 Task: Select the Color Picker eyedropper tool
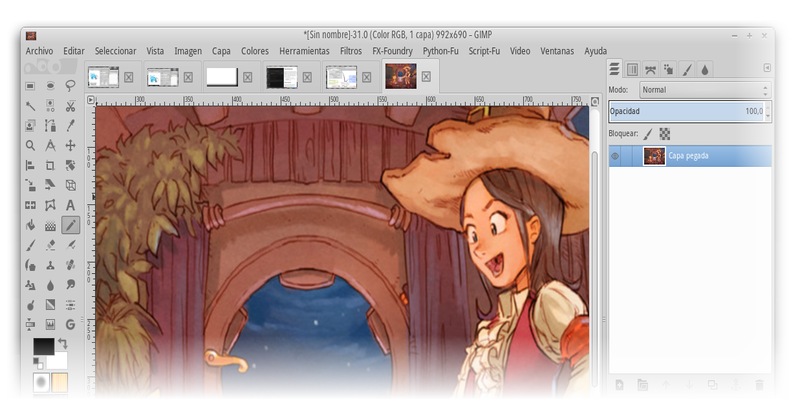70,126
